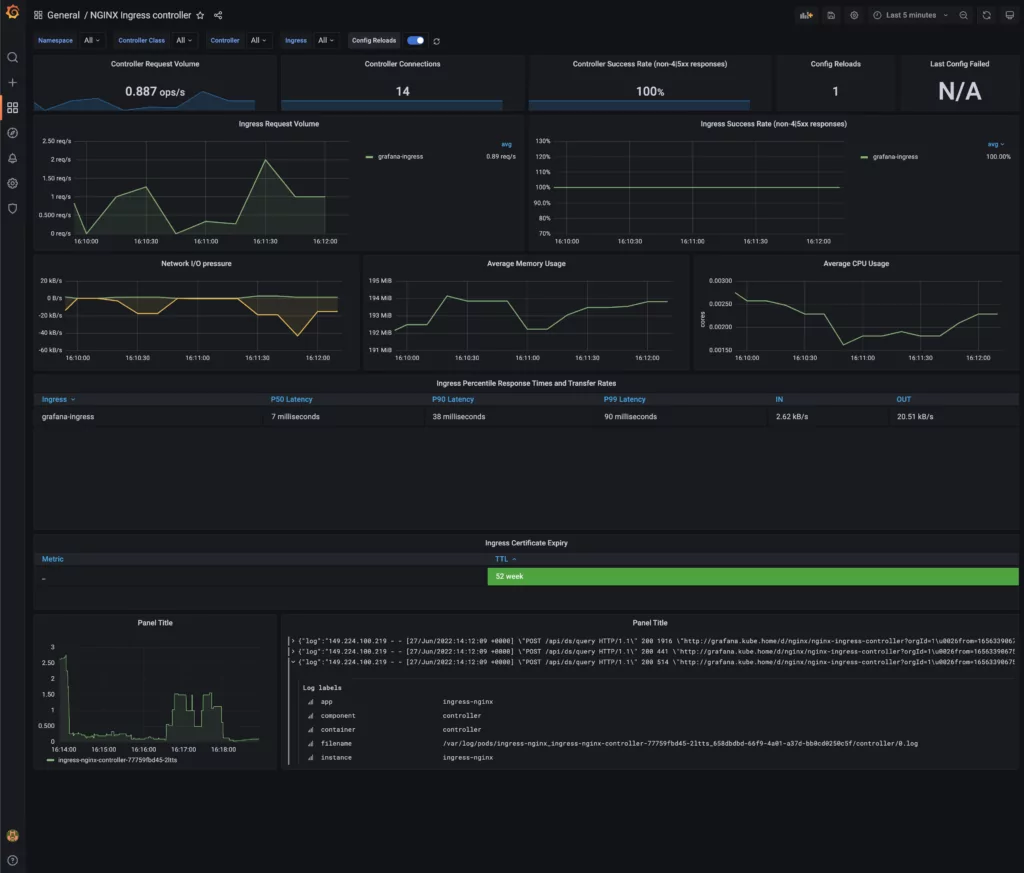Share dashboard using the share icon
The width and height of the screenshot is (1024, 873).
218,15
